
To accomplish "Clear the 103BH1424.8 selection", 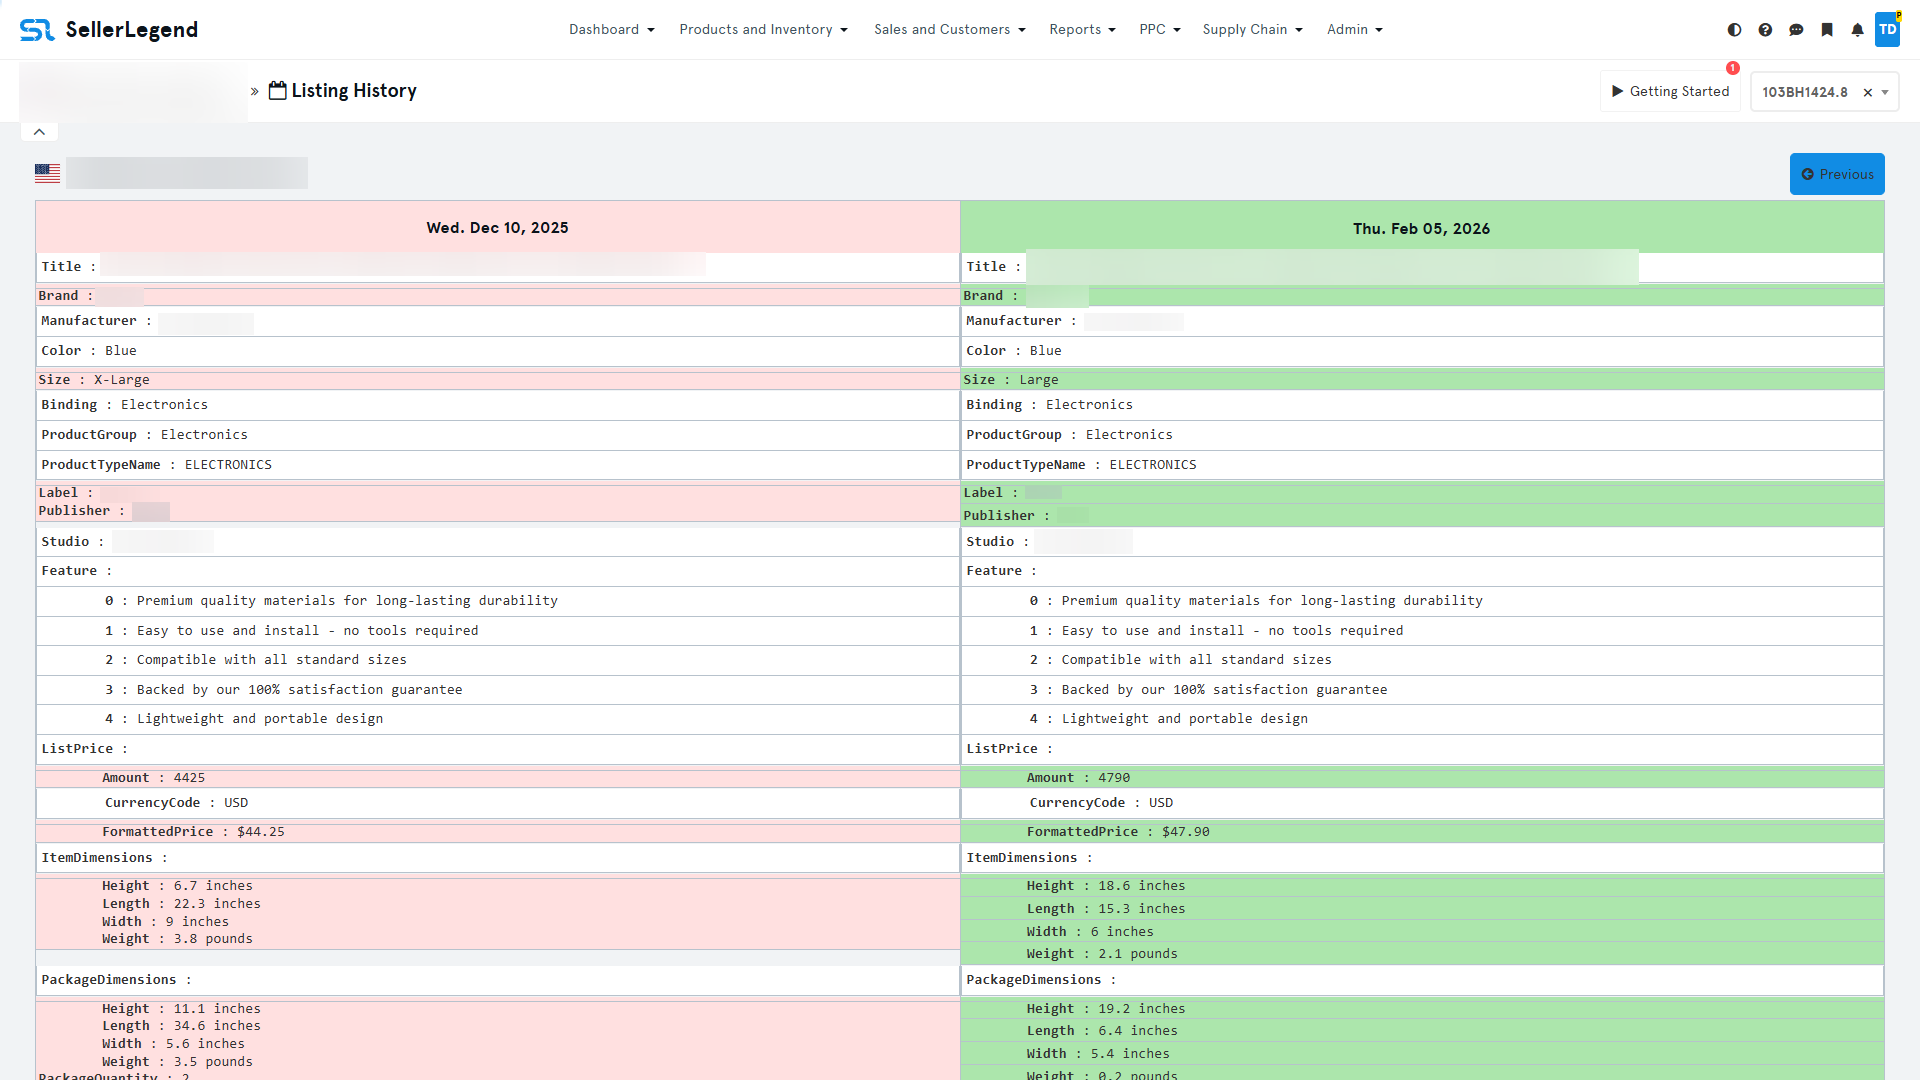I will tap(1867, 92).
